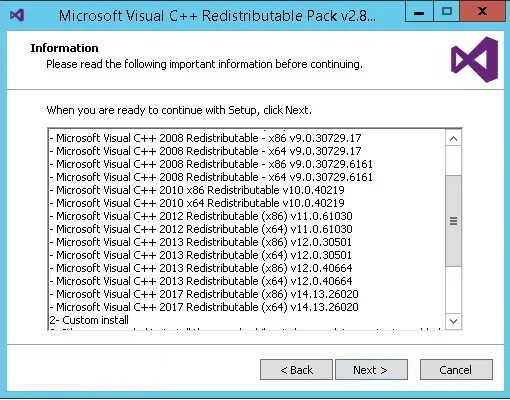Screen dimensions: 510x400
Task: Click the Next > button
Action: tap(371, 370)
